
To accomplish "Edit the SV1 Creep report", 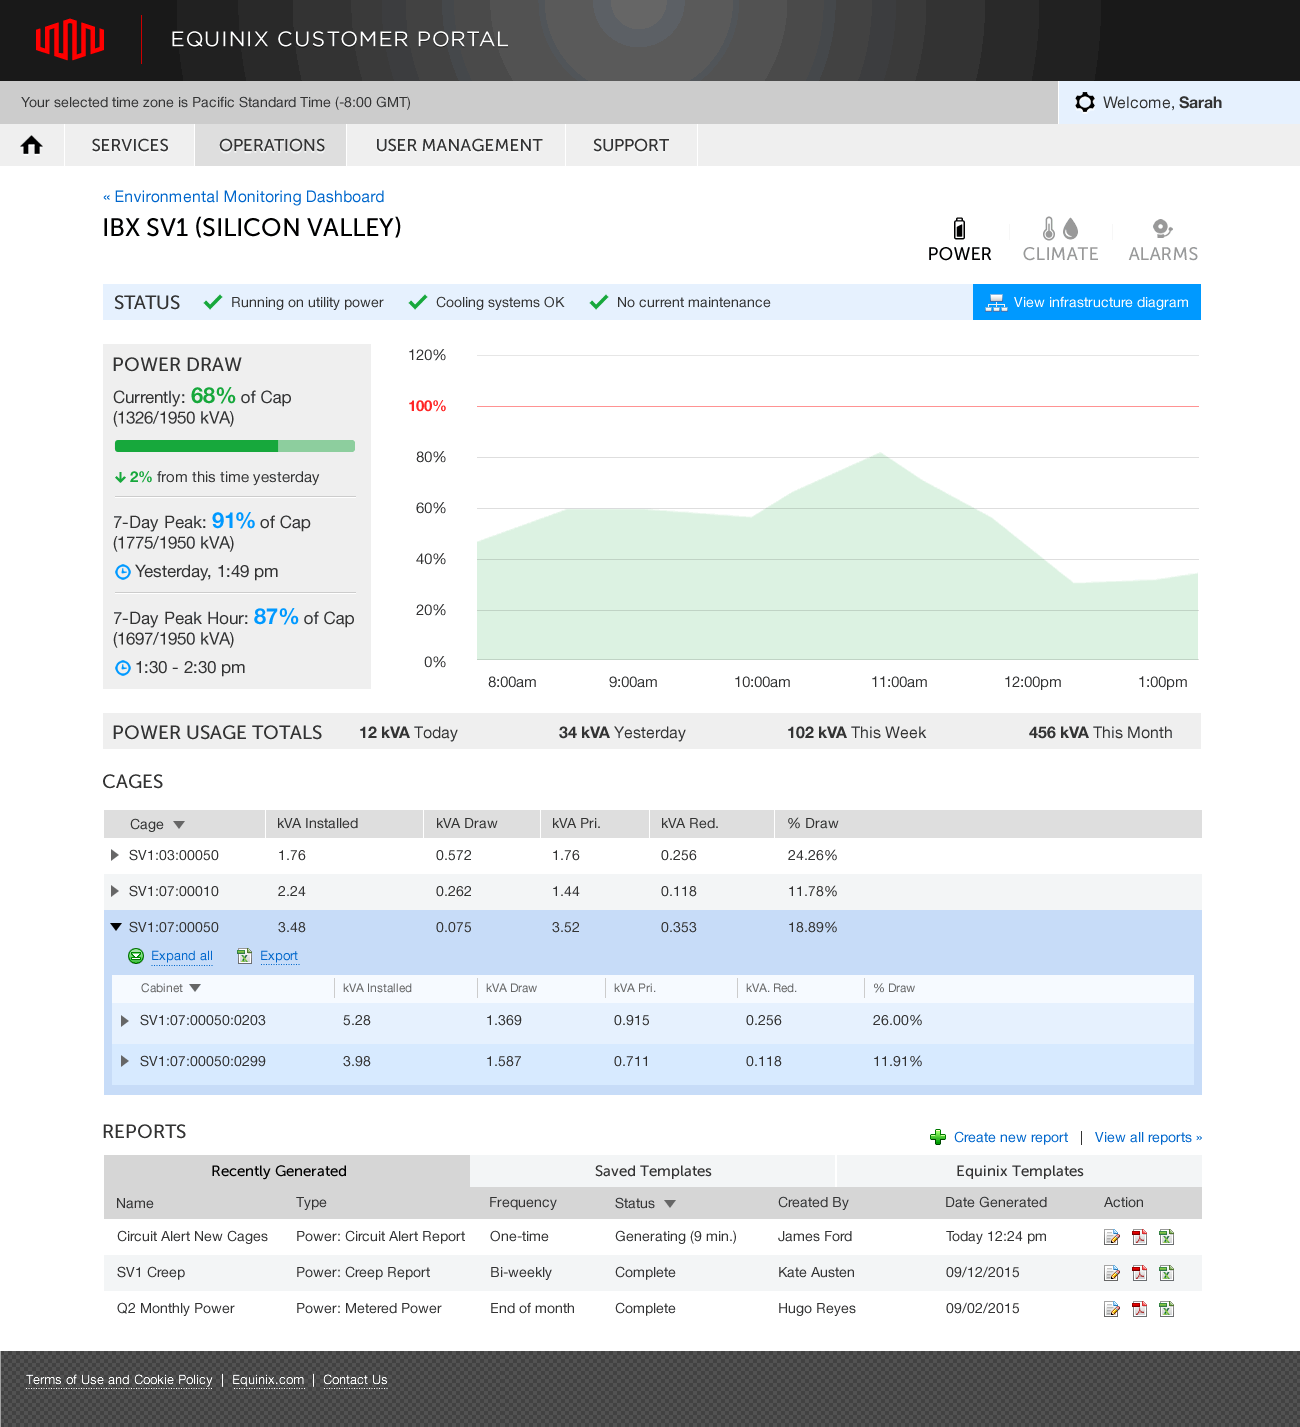I will coord(1111,1273).
